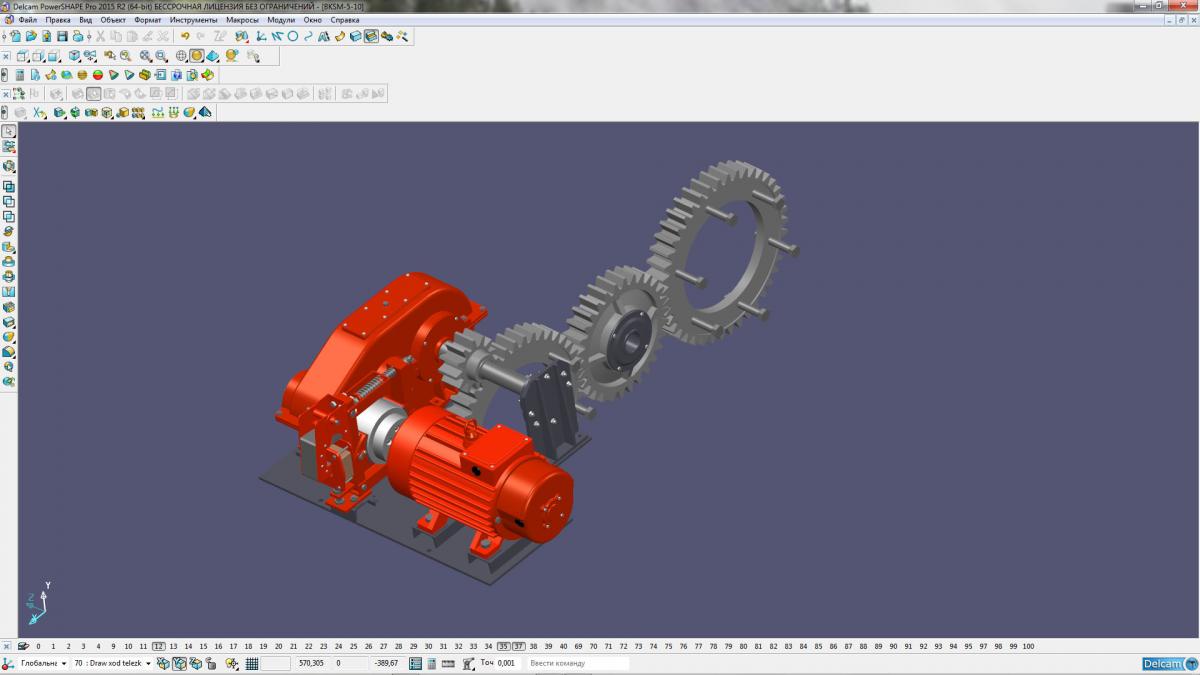
Task: Turn on level 70
Action: click(593, 646)
